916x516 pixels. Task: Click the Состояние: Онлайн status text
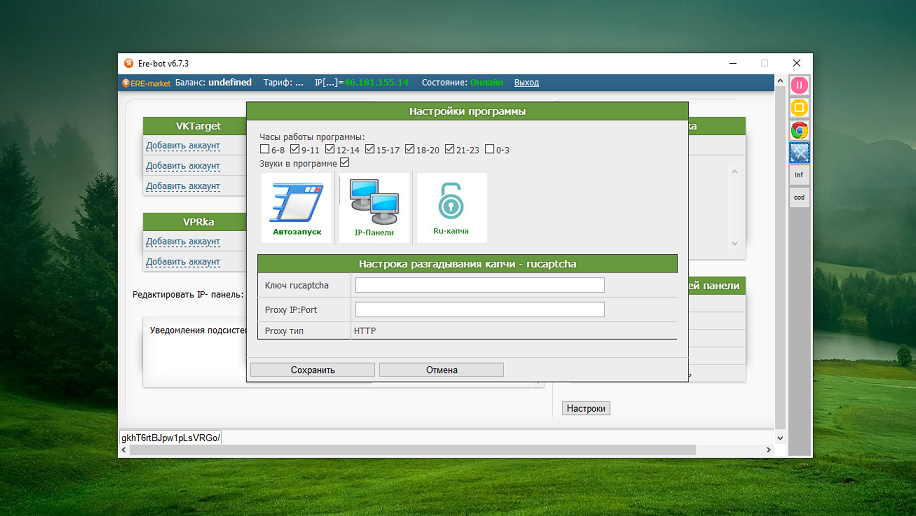click(x=462, y=82)
